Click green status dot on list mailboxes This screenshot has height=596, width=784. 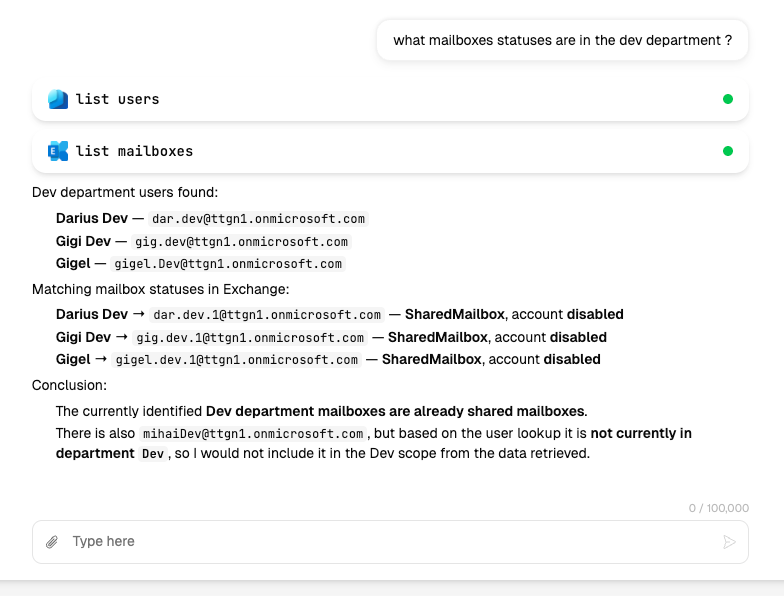[x=728, y=151]
